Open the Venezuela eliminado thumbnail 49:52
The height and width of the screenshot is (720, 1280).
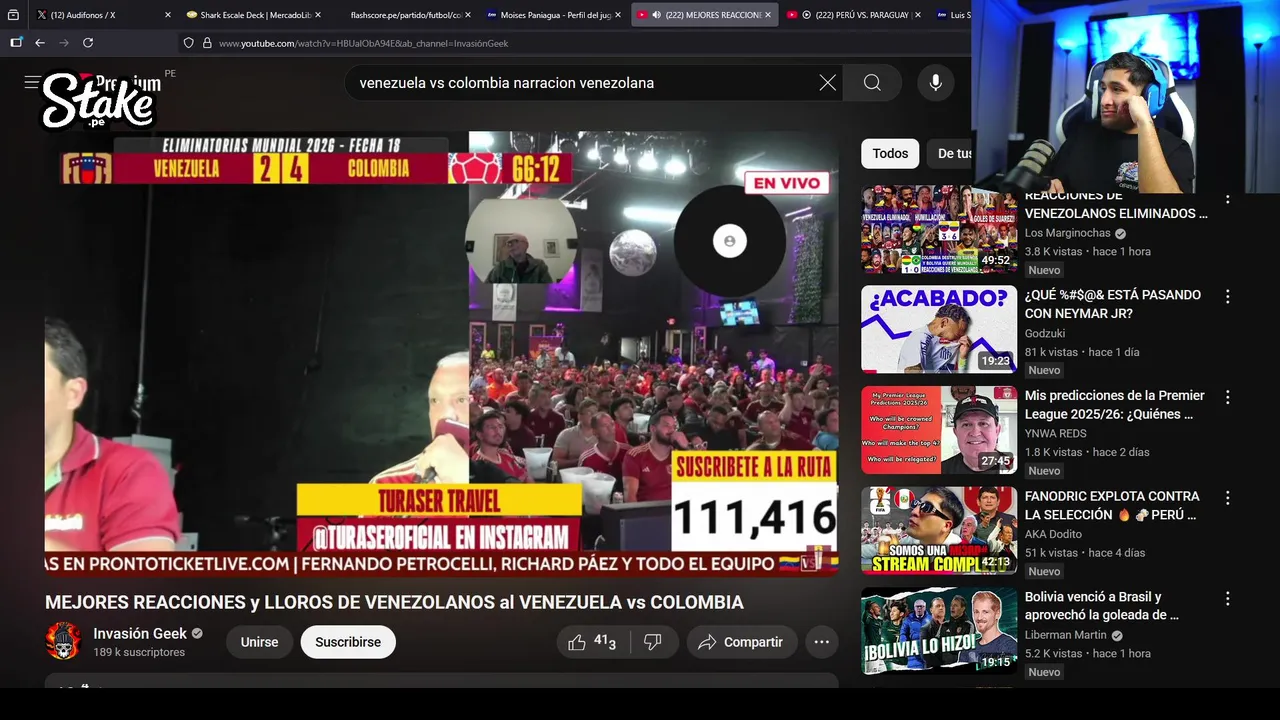[x=939, y=230]
